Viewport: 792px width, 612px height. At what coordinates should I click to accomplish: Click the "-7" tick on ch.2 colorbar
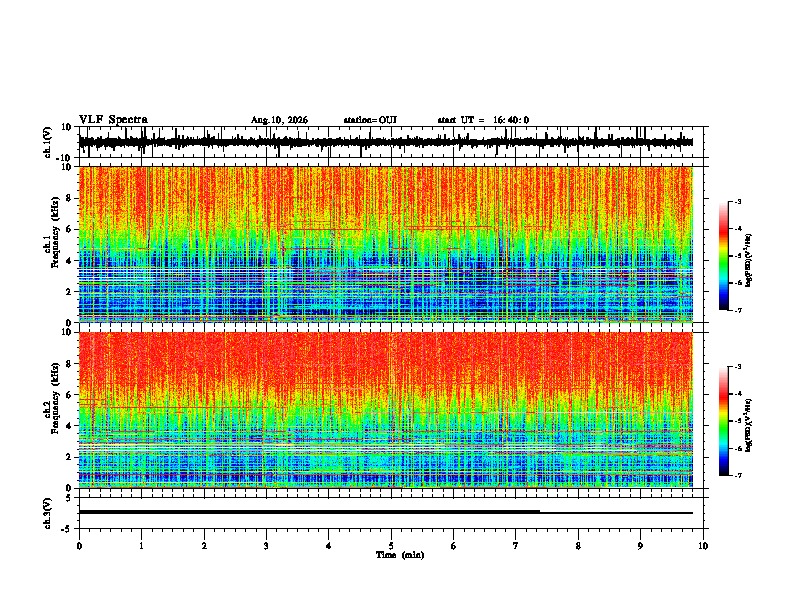tap(738, 475)
